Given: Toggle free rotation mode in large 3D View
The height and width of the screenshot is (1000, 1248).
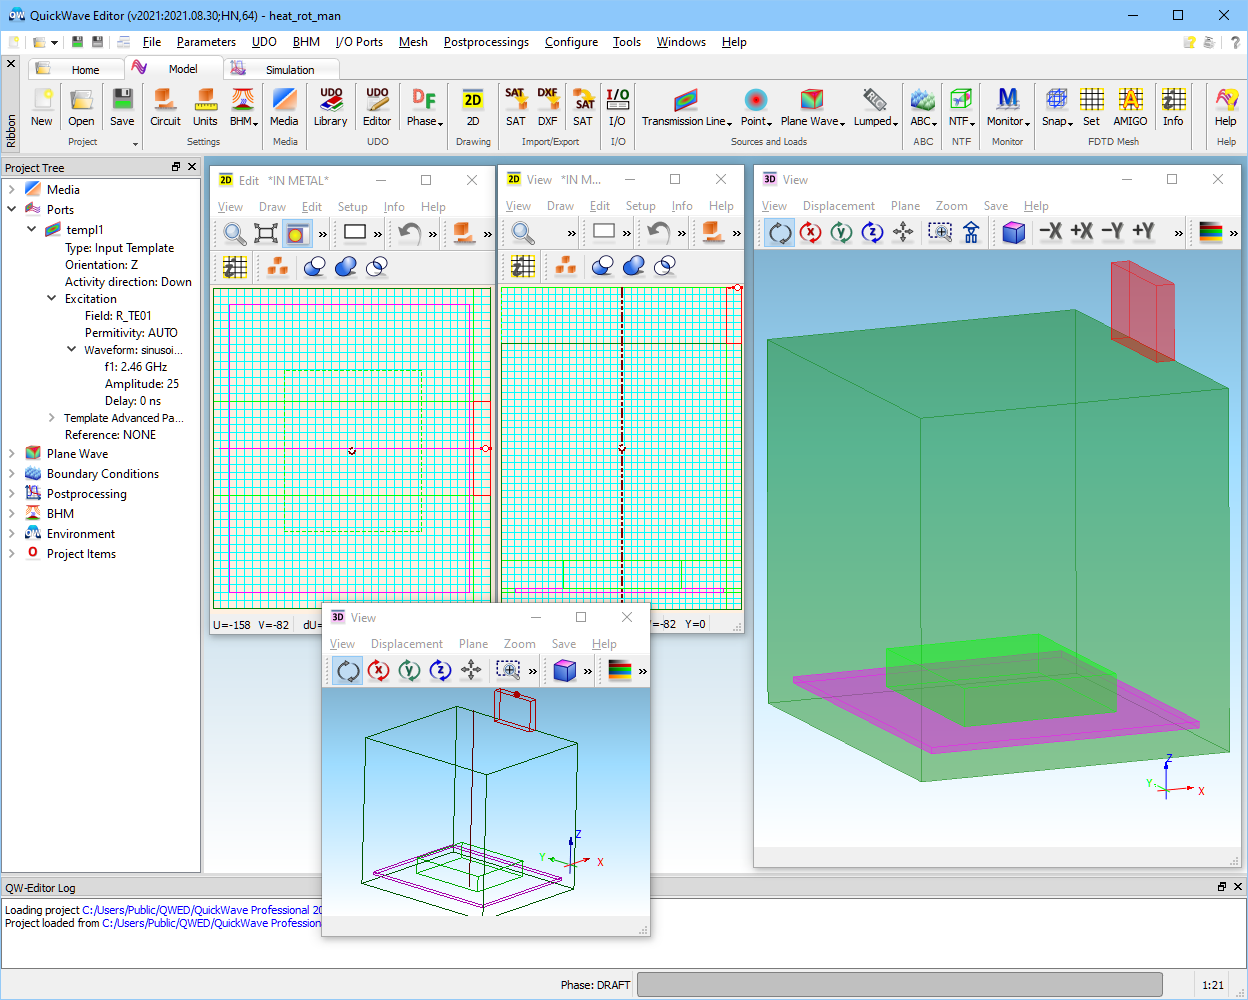Looking at the screenshot, I should pyautogui.click(x=780, y=232).
